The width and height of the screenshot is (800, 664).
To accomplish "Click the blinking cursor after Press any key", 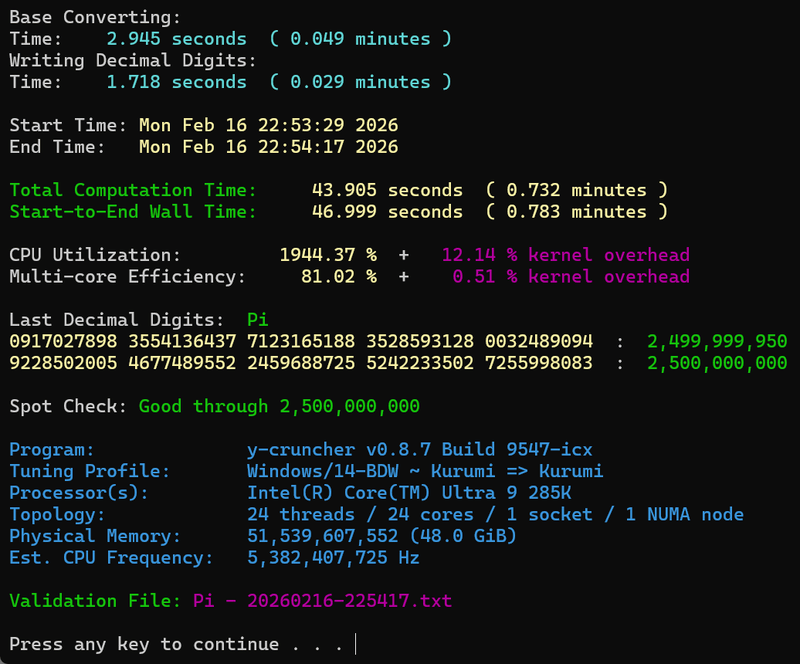I will (x=354, y=644).
